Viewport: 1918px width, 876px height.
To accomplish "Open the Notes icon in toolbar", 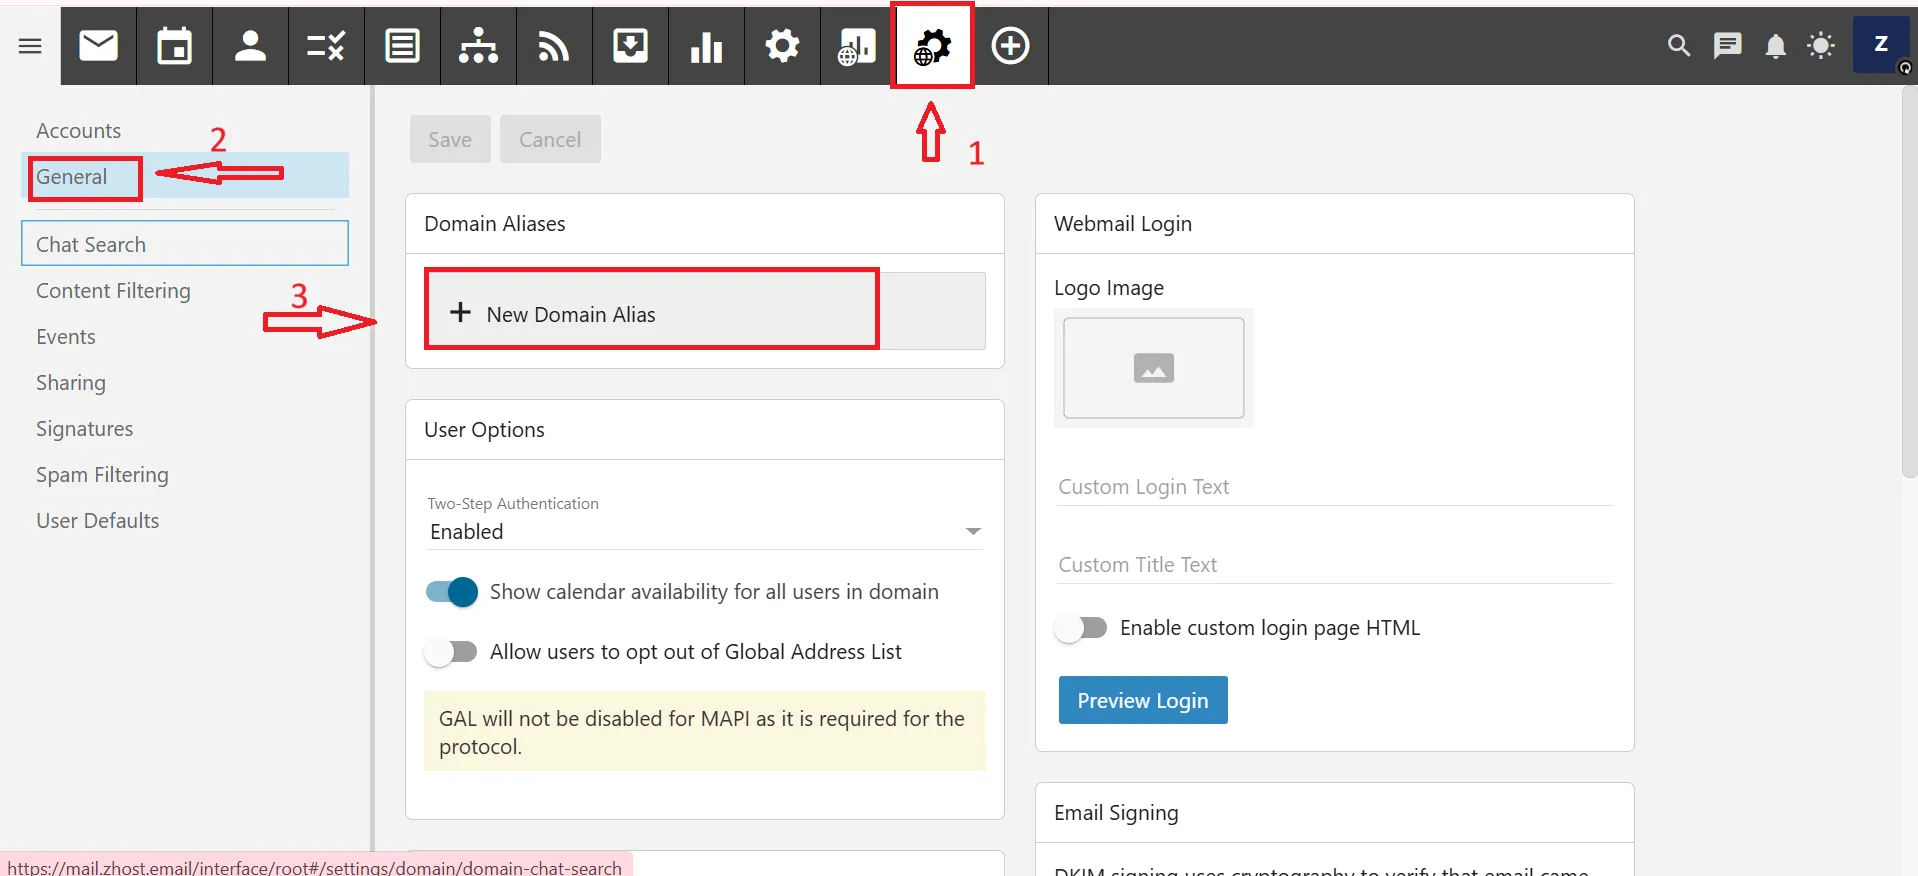I will point(402,46).
